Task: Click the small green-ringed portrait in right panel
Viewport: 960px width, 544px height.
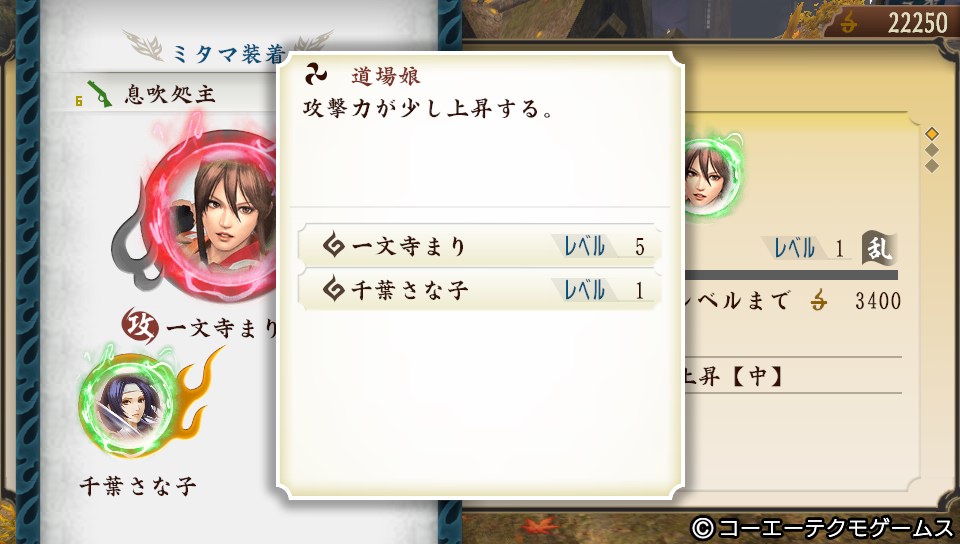Action: click(712, 175)
